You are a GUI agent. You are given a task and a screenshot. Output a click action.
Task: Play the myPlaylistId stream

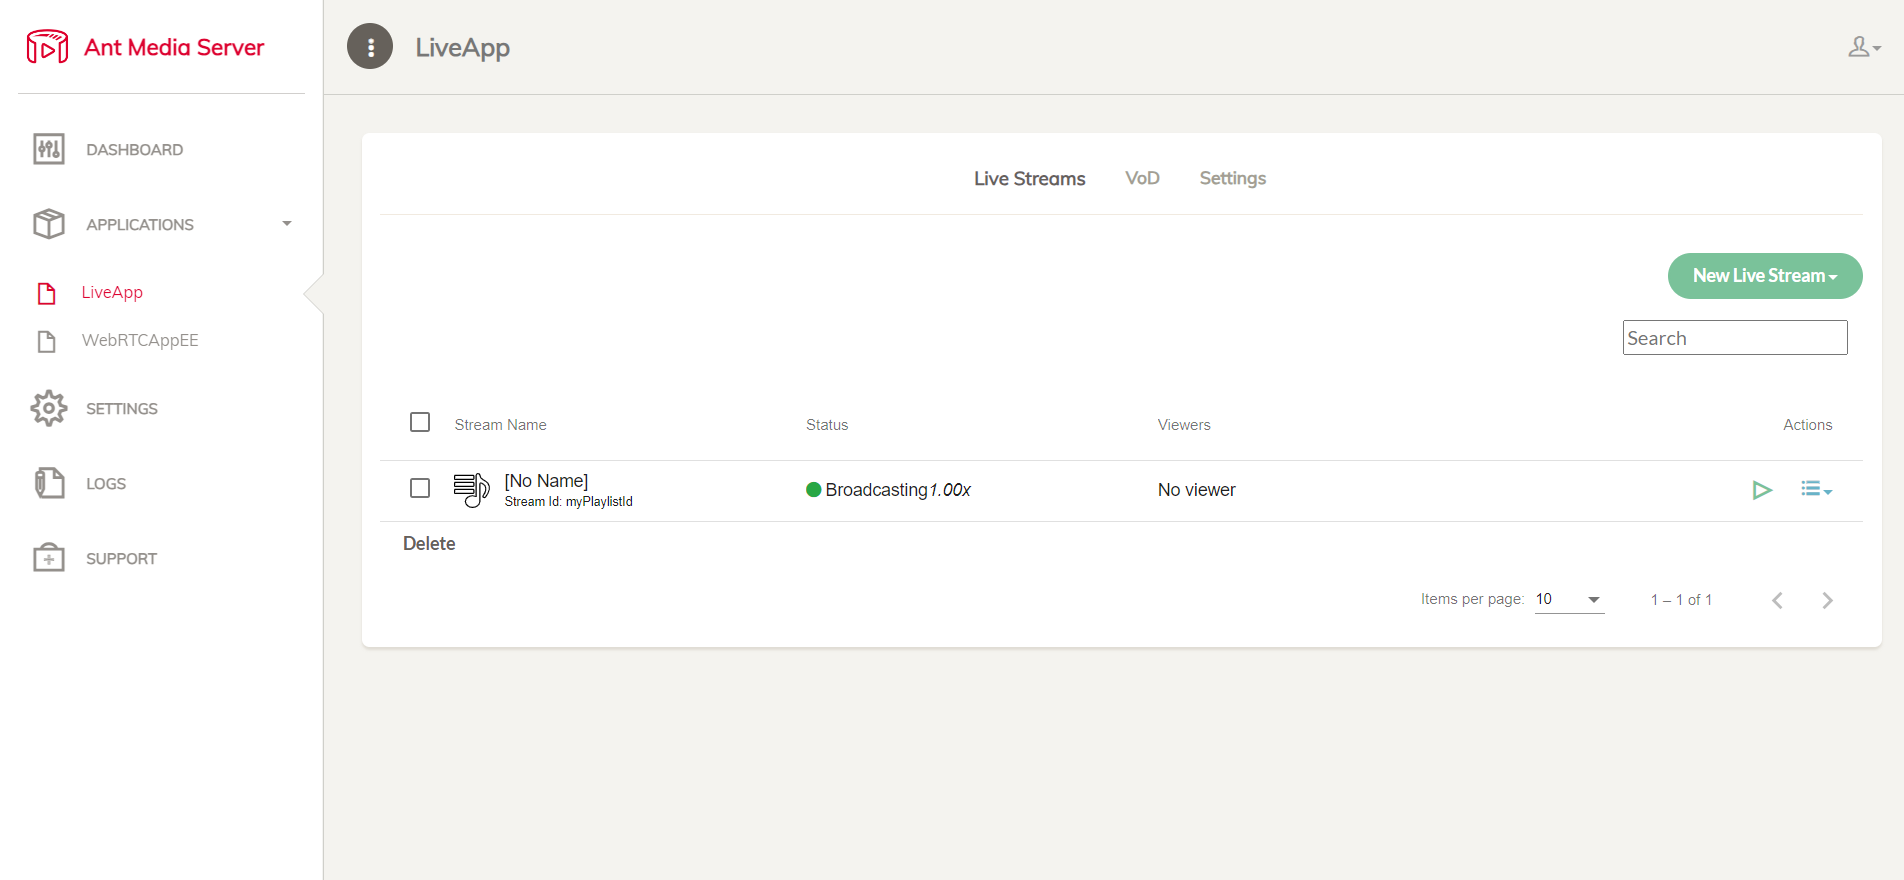1762,490
